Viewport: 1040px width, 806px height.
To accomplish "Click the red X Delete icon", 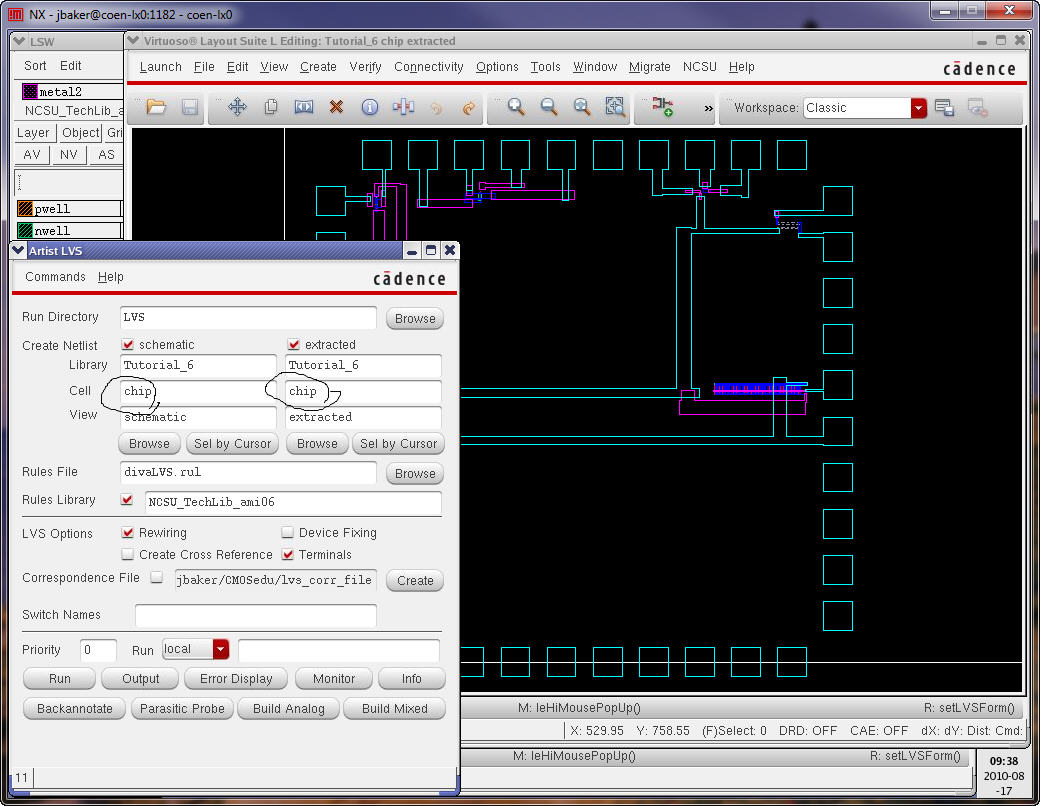I will (x=337, y=107).
